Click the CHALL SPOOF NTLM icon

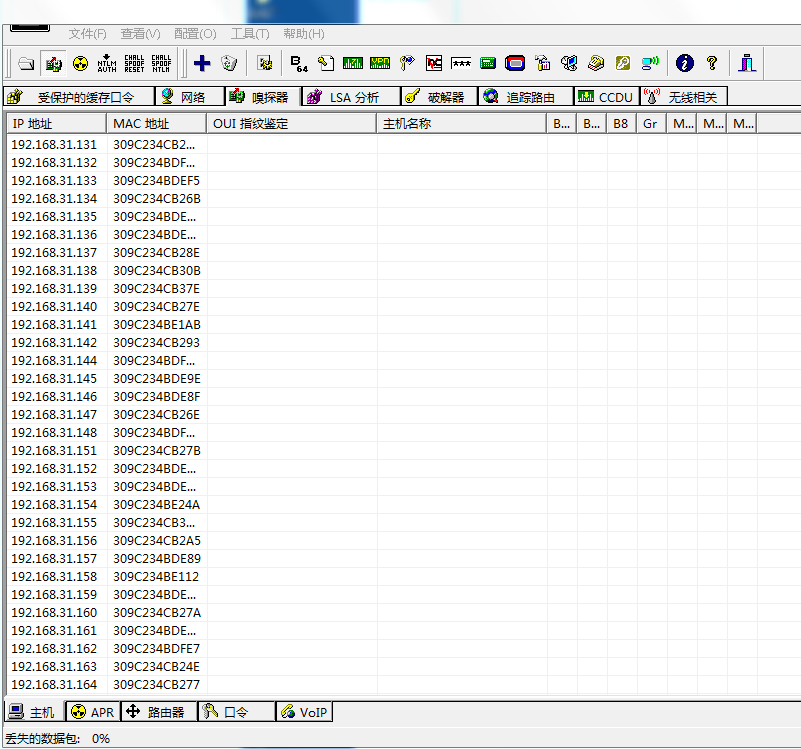tap(161, 63)
